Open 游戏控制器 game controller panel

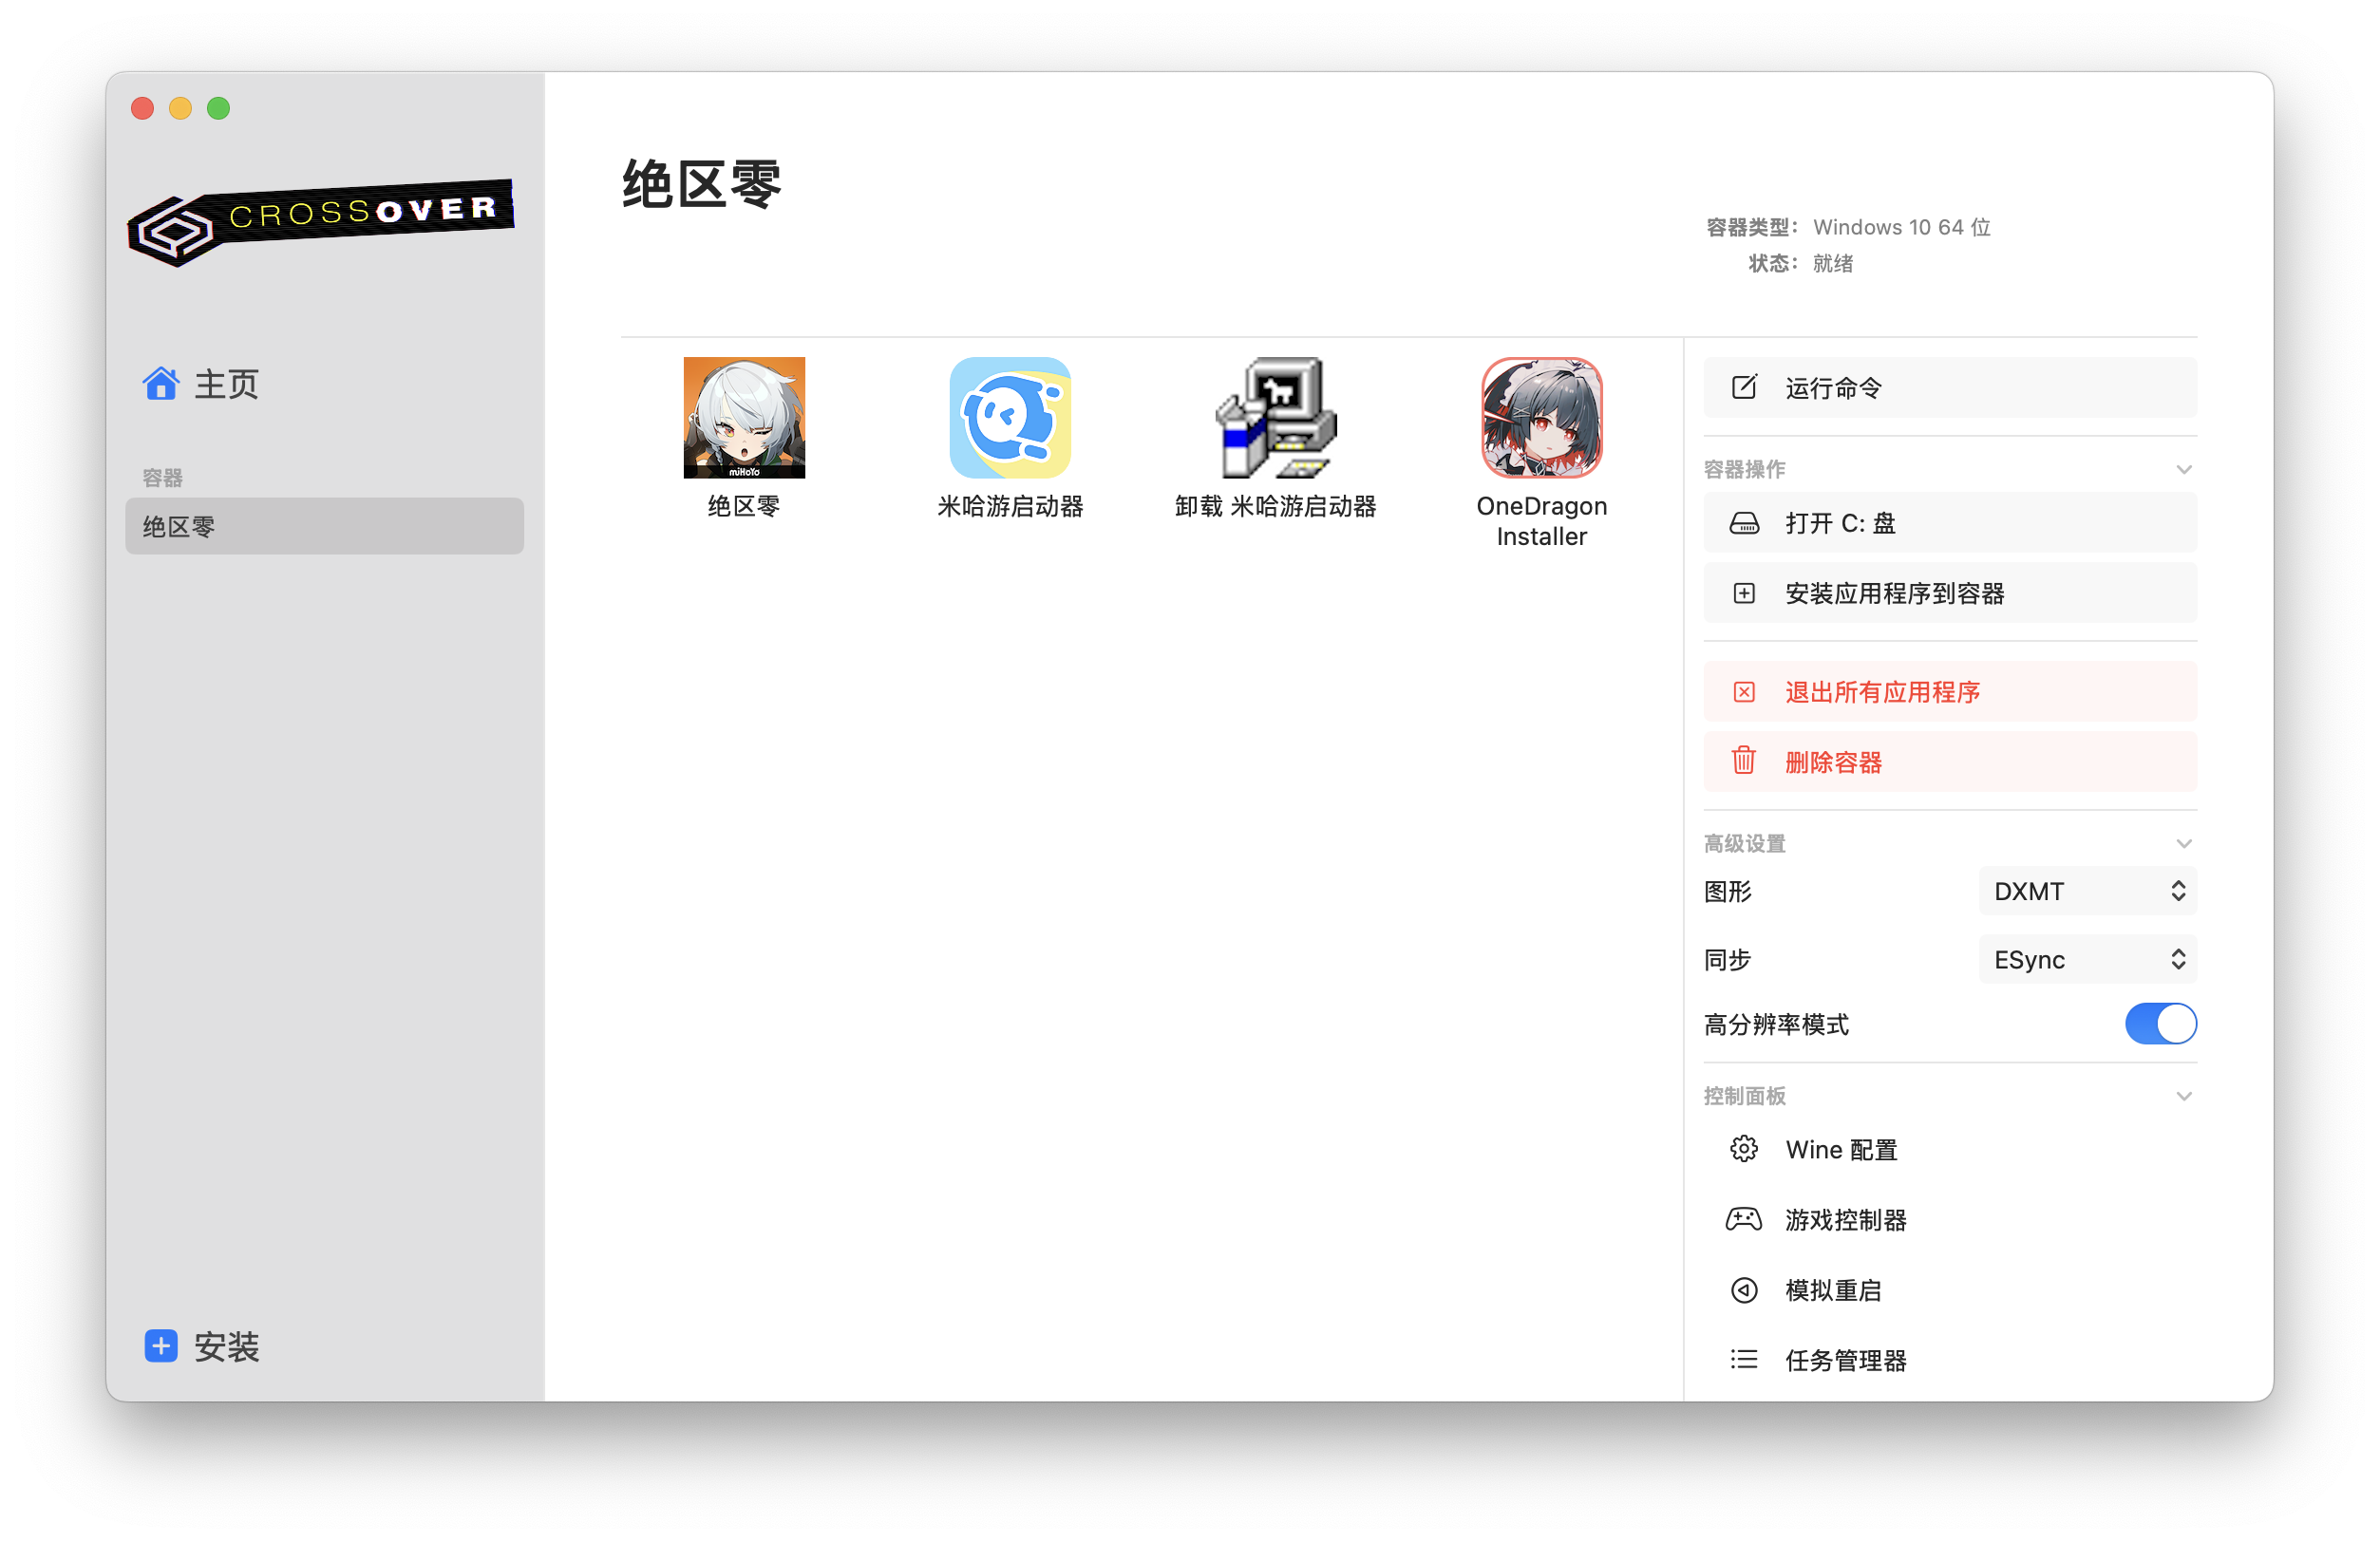click(1845, 1220)
